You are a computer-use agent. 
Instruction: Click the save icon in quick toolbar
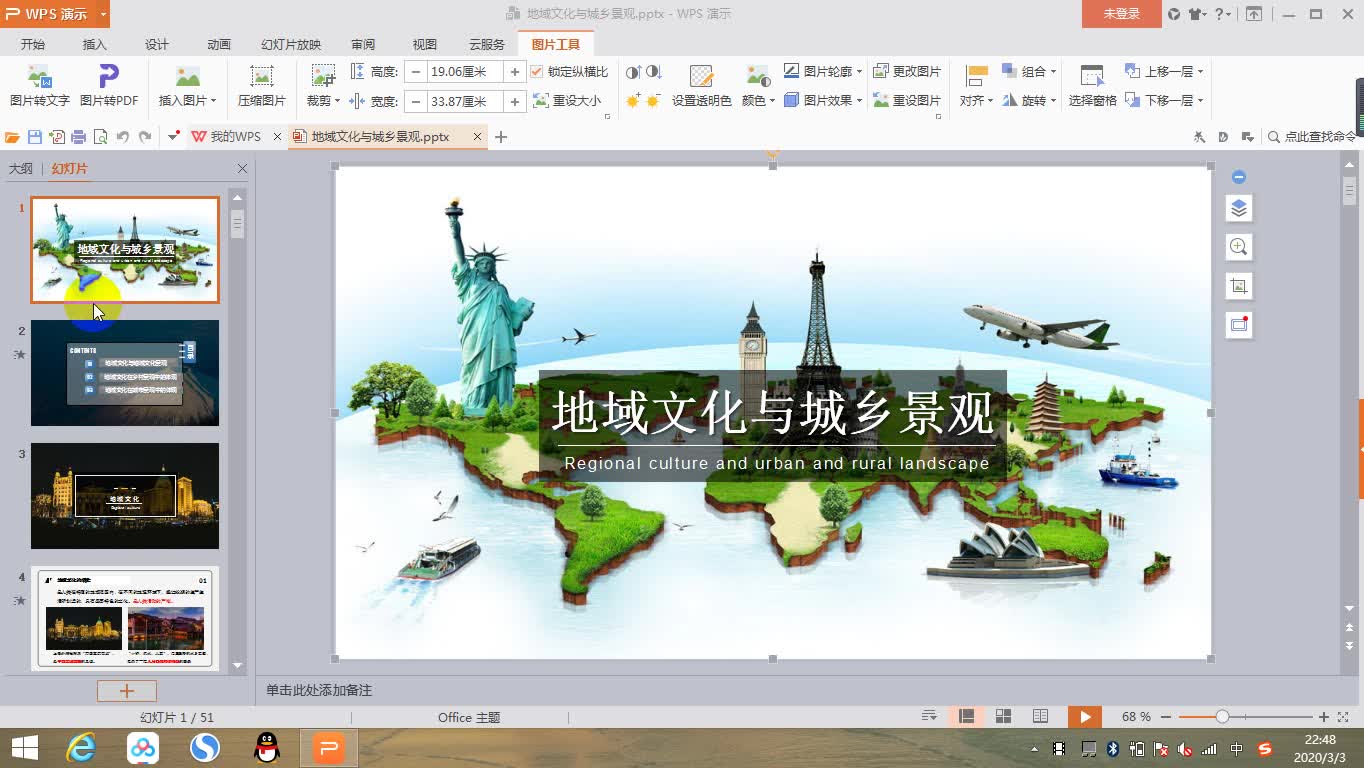click(35, 137)
